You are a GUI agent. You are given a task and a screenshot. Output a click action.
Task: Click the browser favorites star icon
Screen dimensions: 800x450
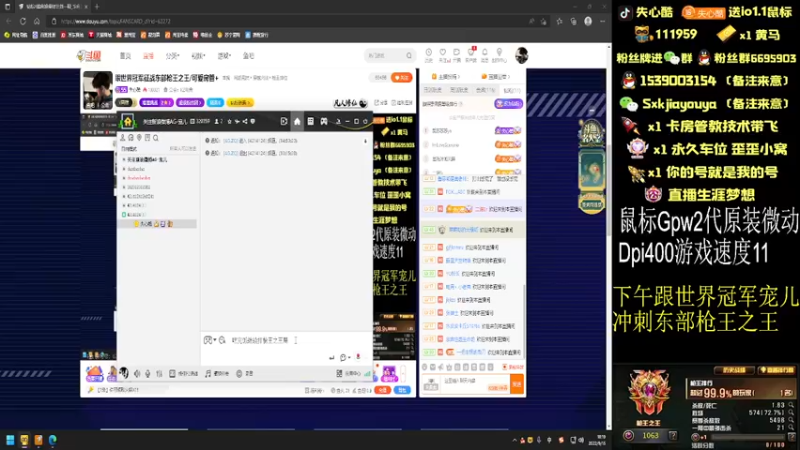click(x=559, y=21)
